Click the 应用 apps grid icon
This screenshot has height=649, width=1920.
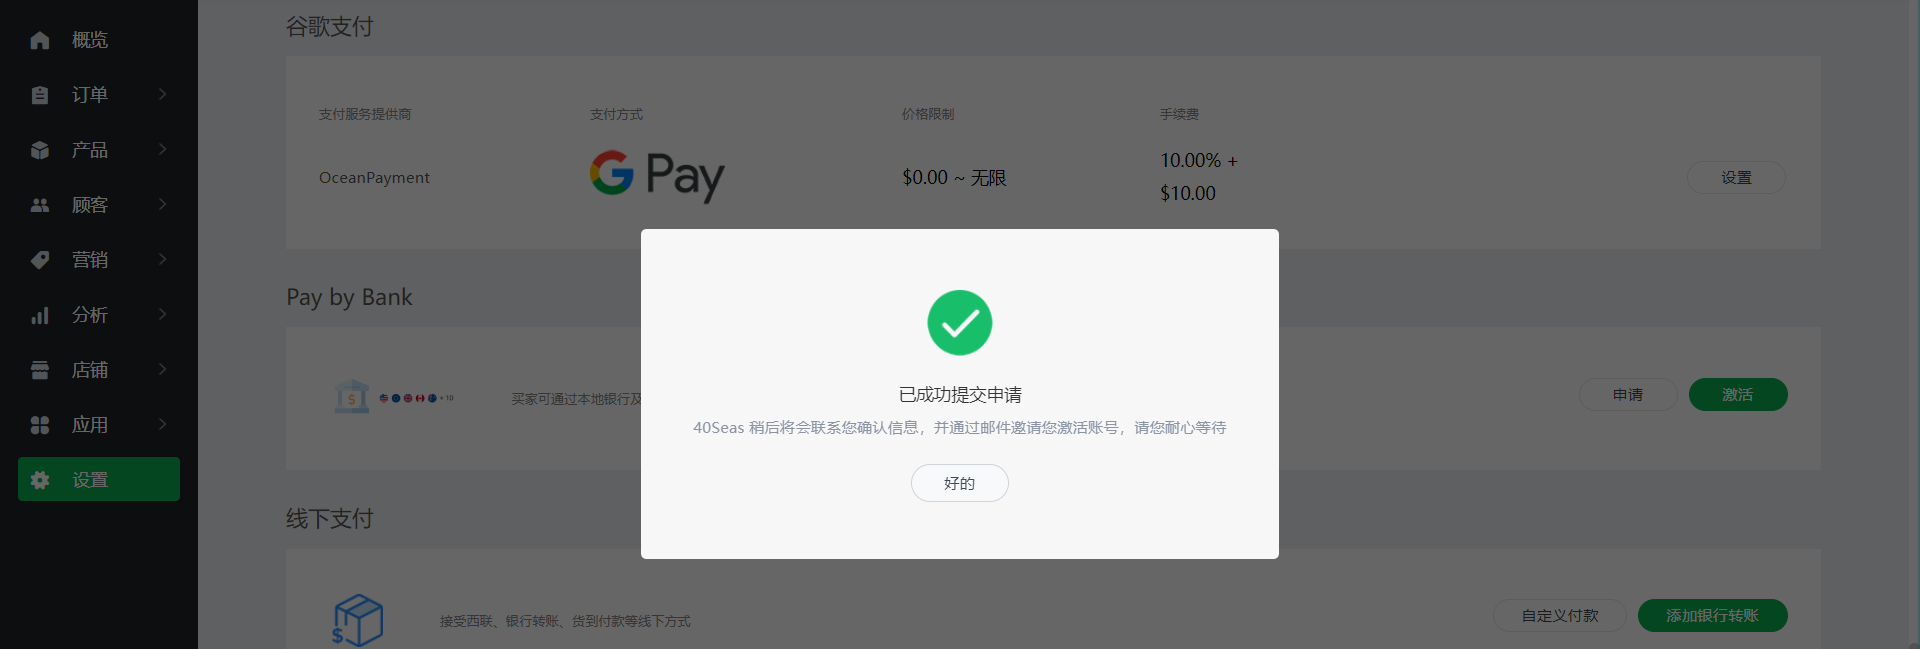pos(40,425)
